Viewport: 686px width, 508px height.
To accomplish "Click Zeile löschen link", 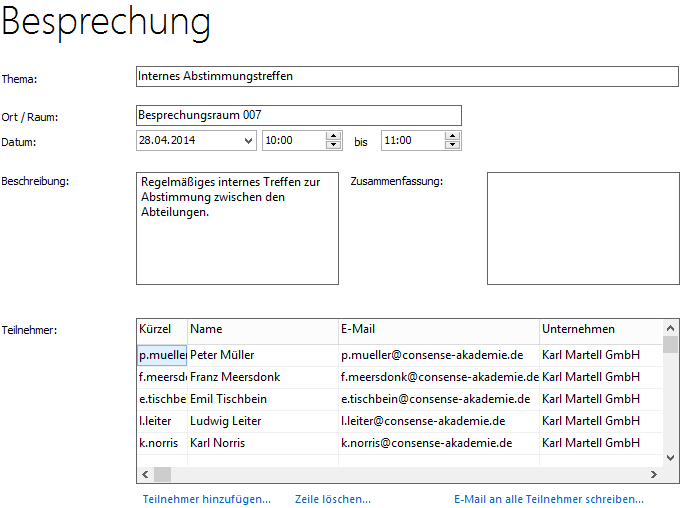I will [x=332, y=499].
